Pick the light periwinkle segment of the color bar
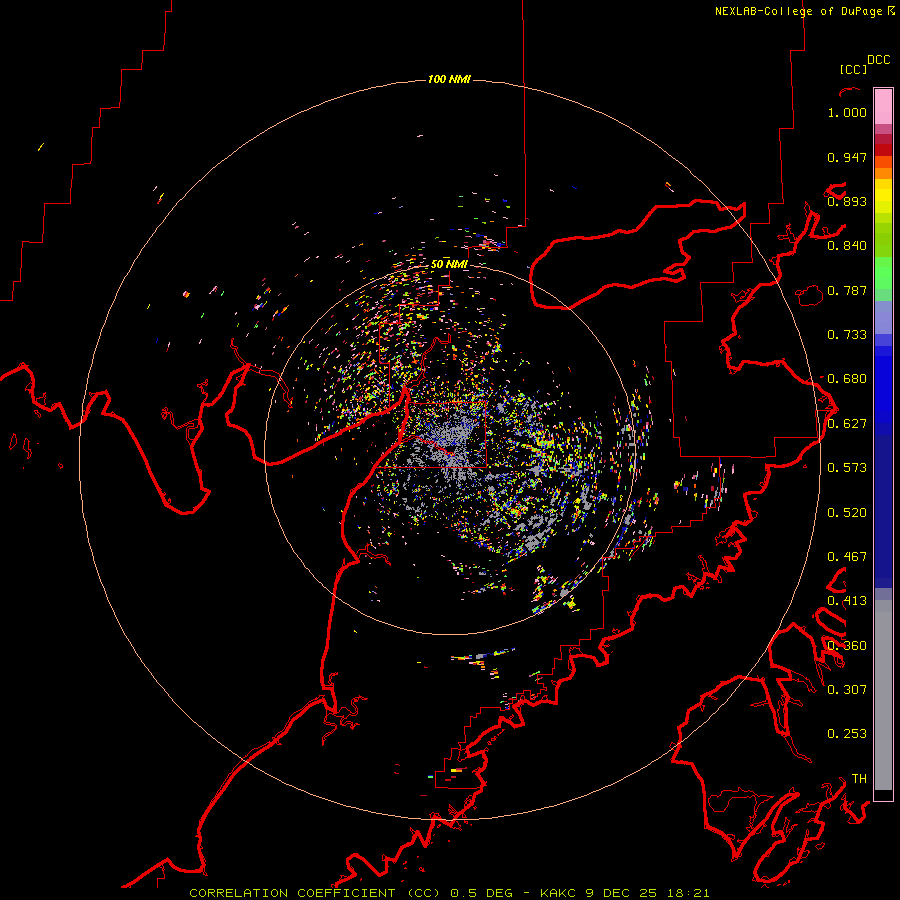Viewport: 900px width, 900px height. pos(883,317)
